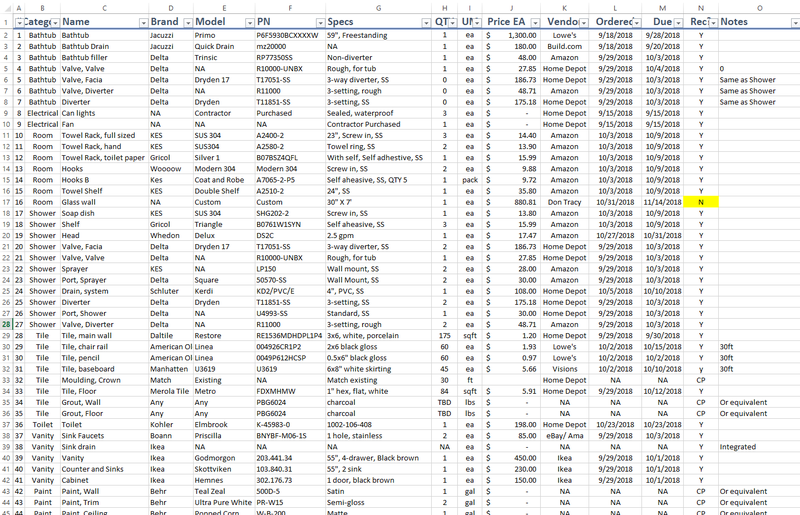This screenshot has height=515, width=800.
Task: Select row 40 by its row header
Action: pyautogui.click(x=6, y=458)
